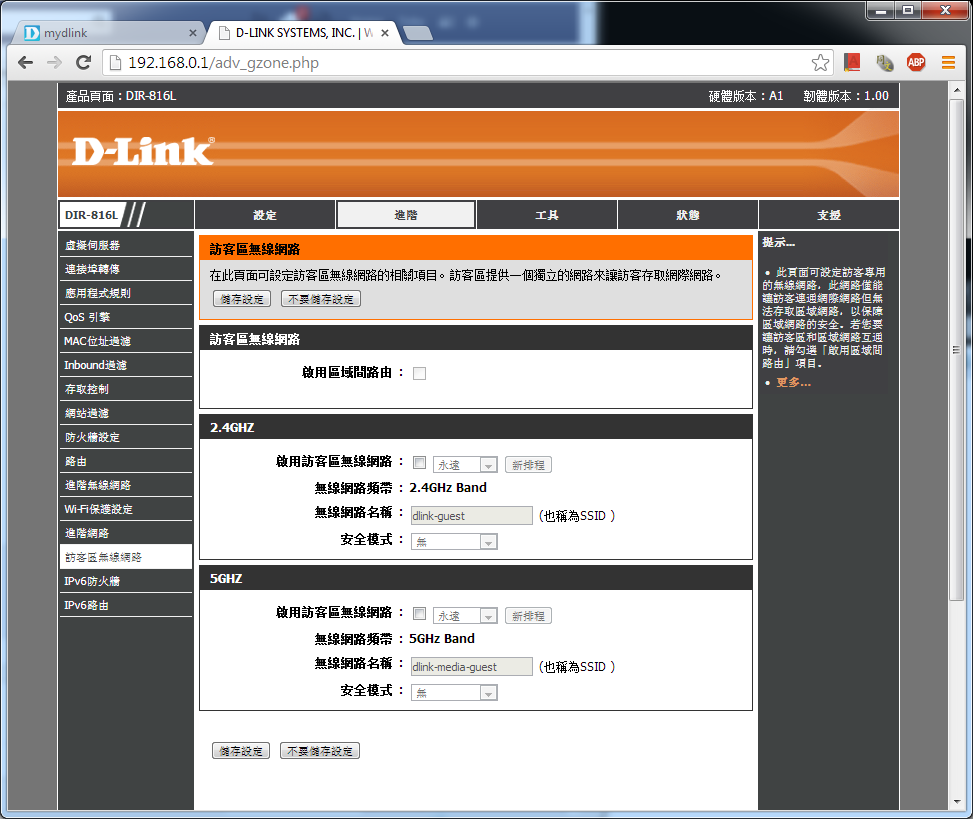Viewport: 973px width, 819px height.
Task: Click the 更多... link in hints
Action: pyautogui.click(x=793, y=383)
